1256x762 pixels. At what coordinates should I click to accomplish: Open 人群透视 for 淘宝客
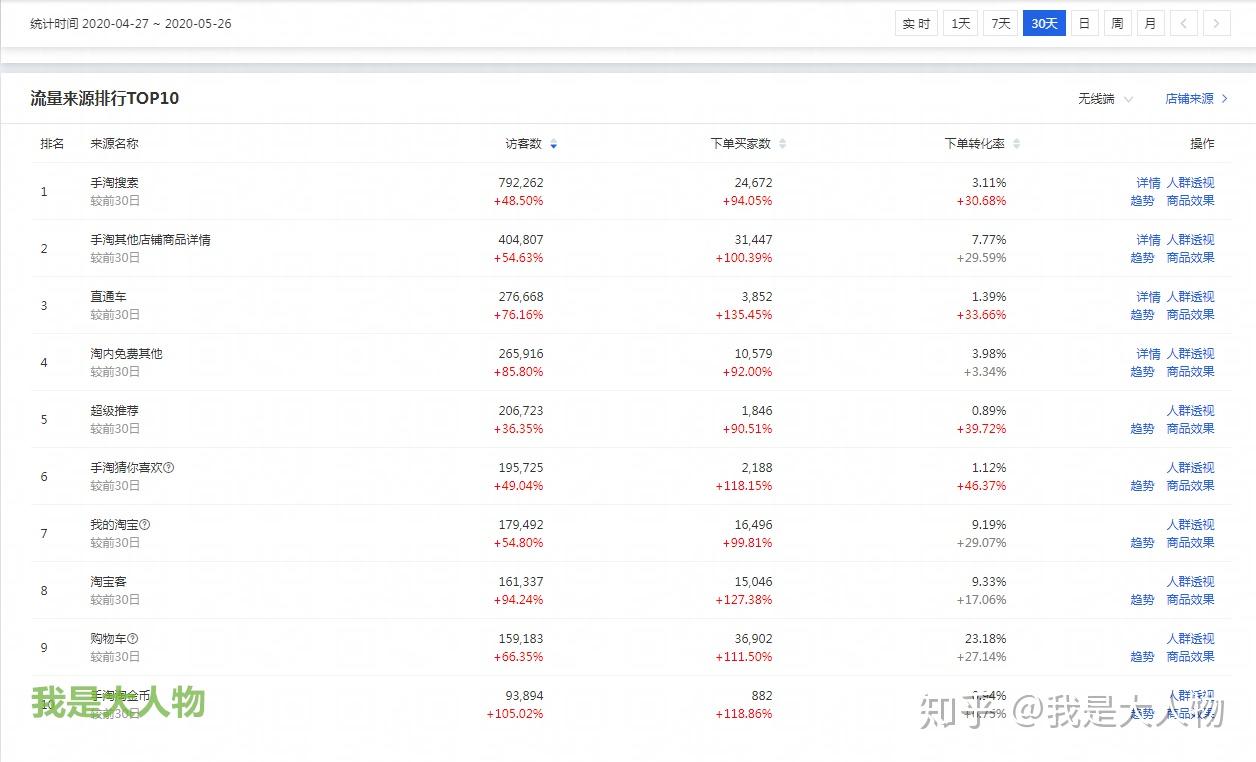1190,582
